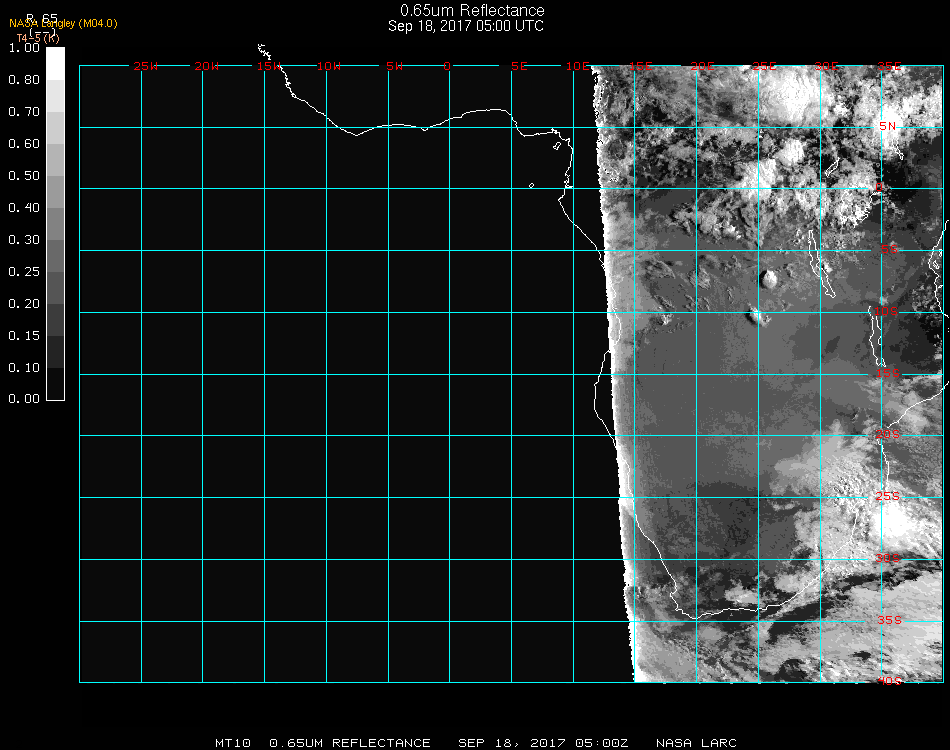Click the 10W longitude label
Image resolution: width=950 pixels, height=750 pixels.
tap(329, 66)
